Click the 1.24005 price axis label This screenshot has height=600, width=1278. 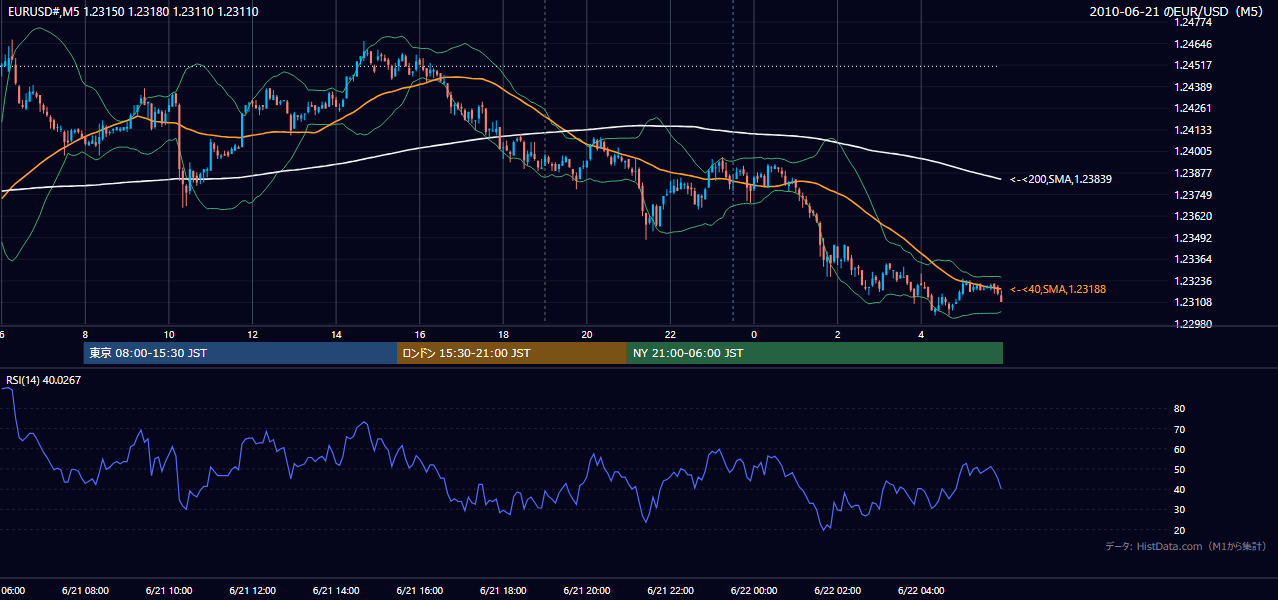[x=1193, y=151]
